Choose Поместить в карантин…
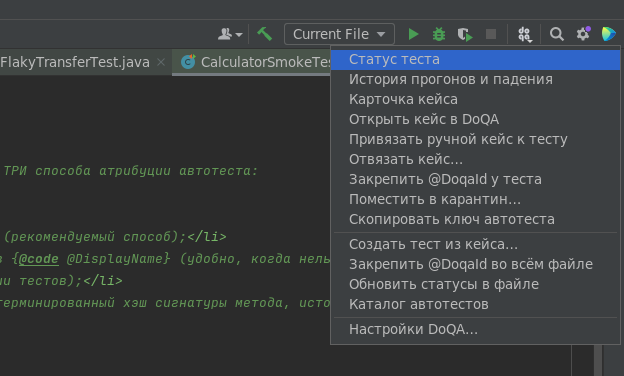This screenshot has width=624, height=376. 475,199
